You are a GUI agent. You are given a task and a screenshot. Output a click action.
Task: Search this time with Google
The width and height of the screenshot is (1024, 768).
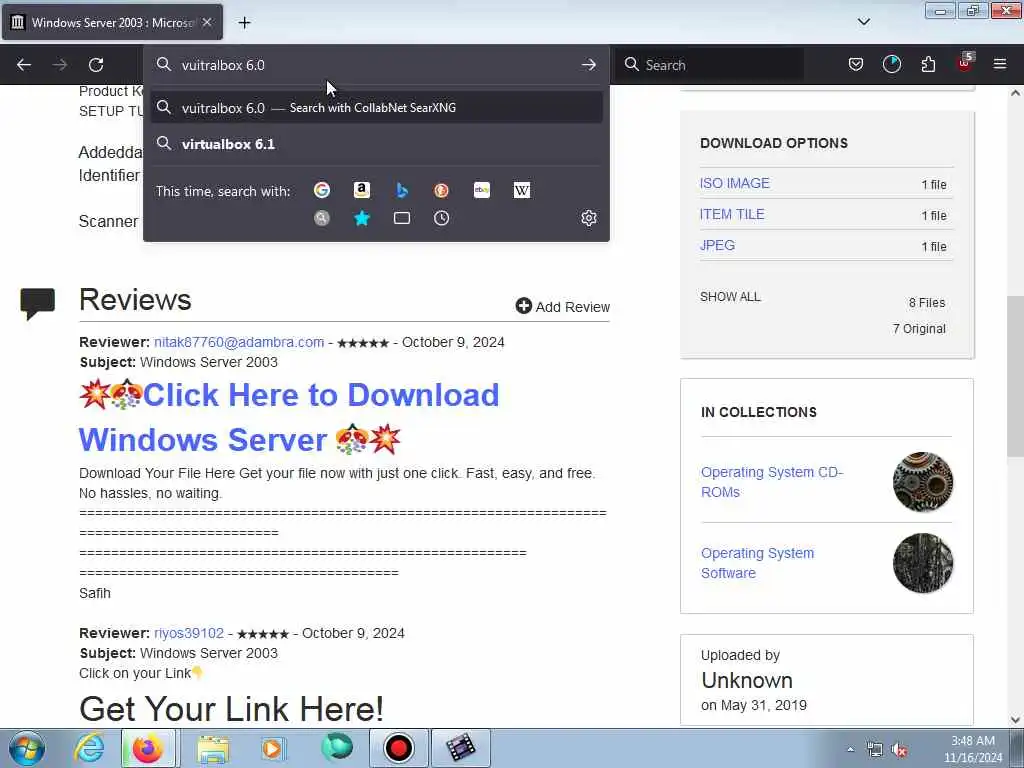(321, 190)
